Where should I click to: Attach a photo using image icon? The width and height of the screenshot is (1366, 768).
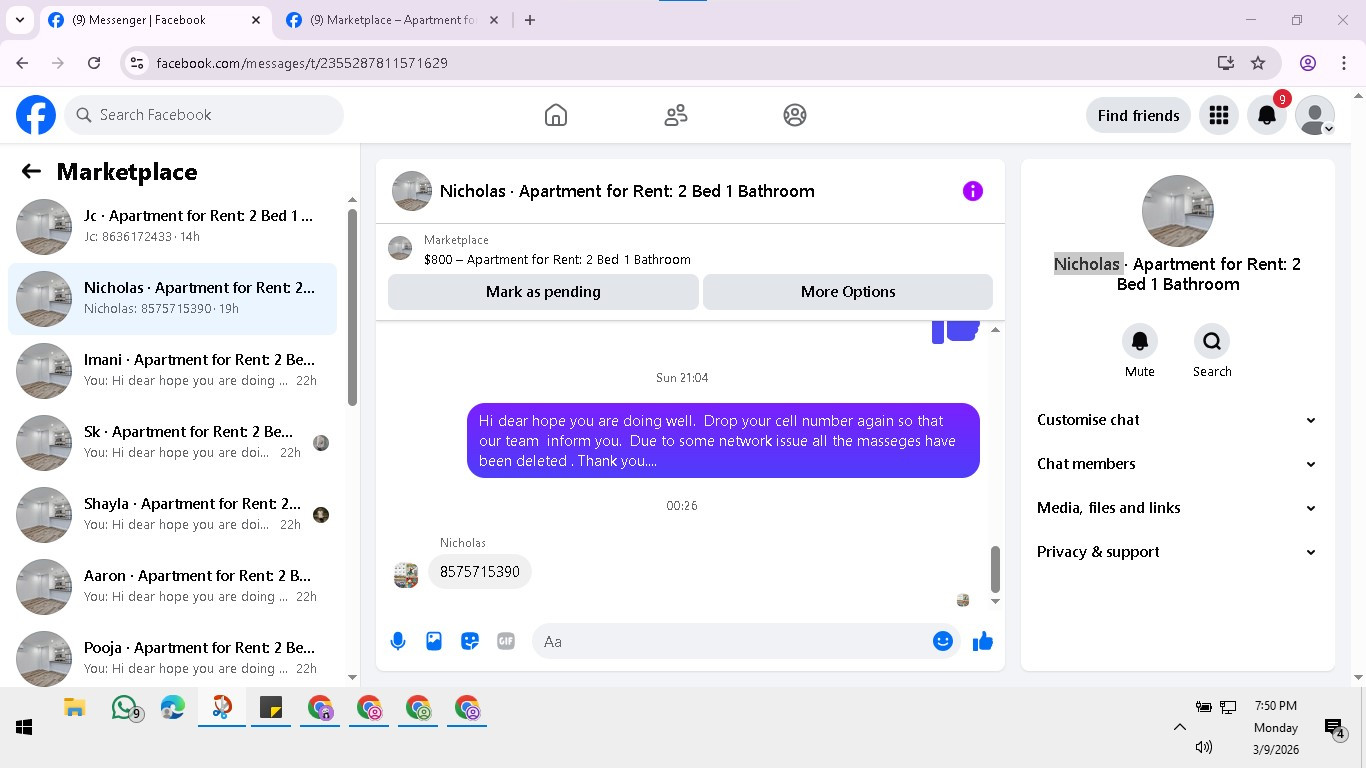(x=434, y=641)
